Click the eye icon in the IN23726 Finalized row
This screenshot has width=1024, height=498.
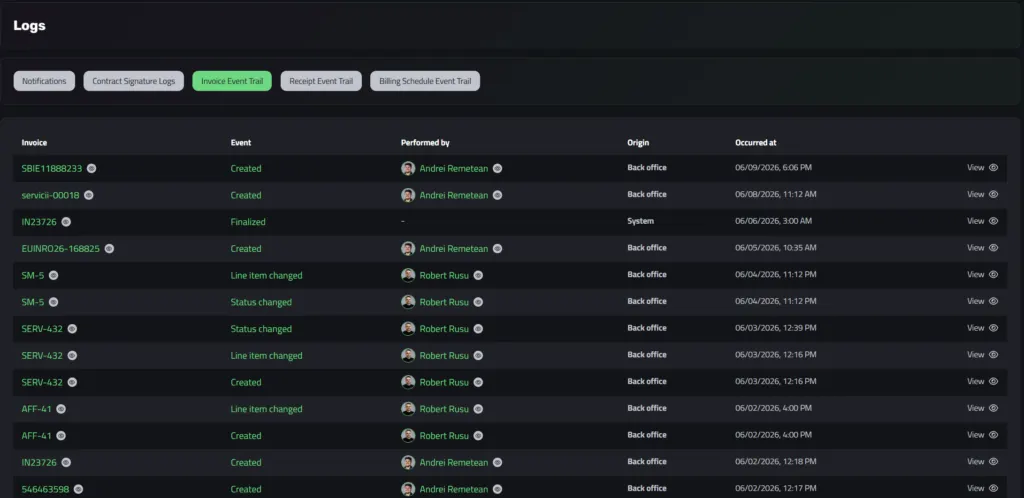(x=993, y=221)
